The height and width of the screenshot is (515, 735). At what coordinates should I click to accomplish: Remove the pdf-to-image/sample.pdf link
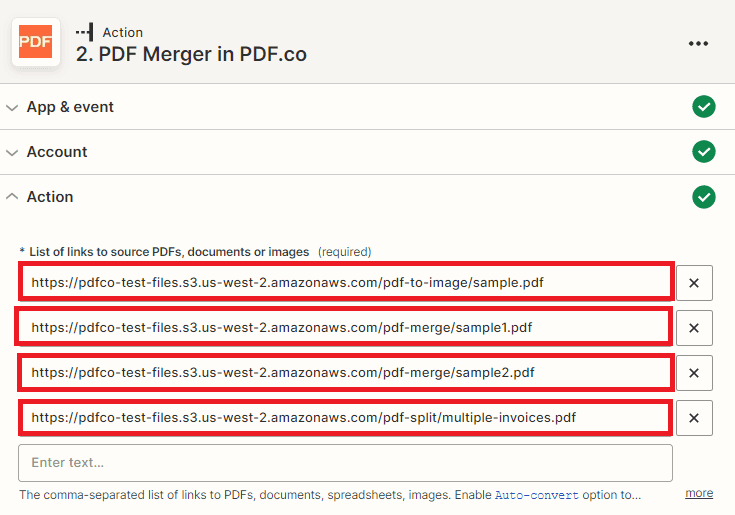(694, 283)
